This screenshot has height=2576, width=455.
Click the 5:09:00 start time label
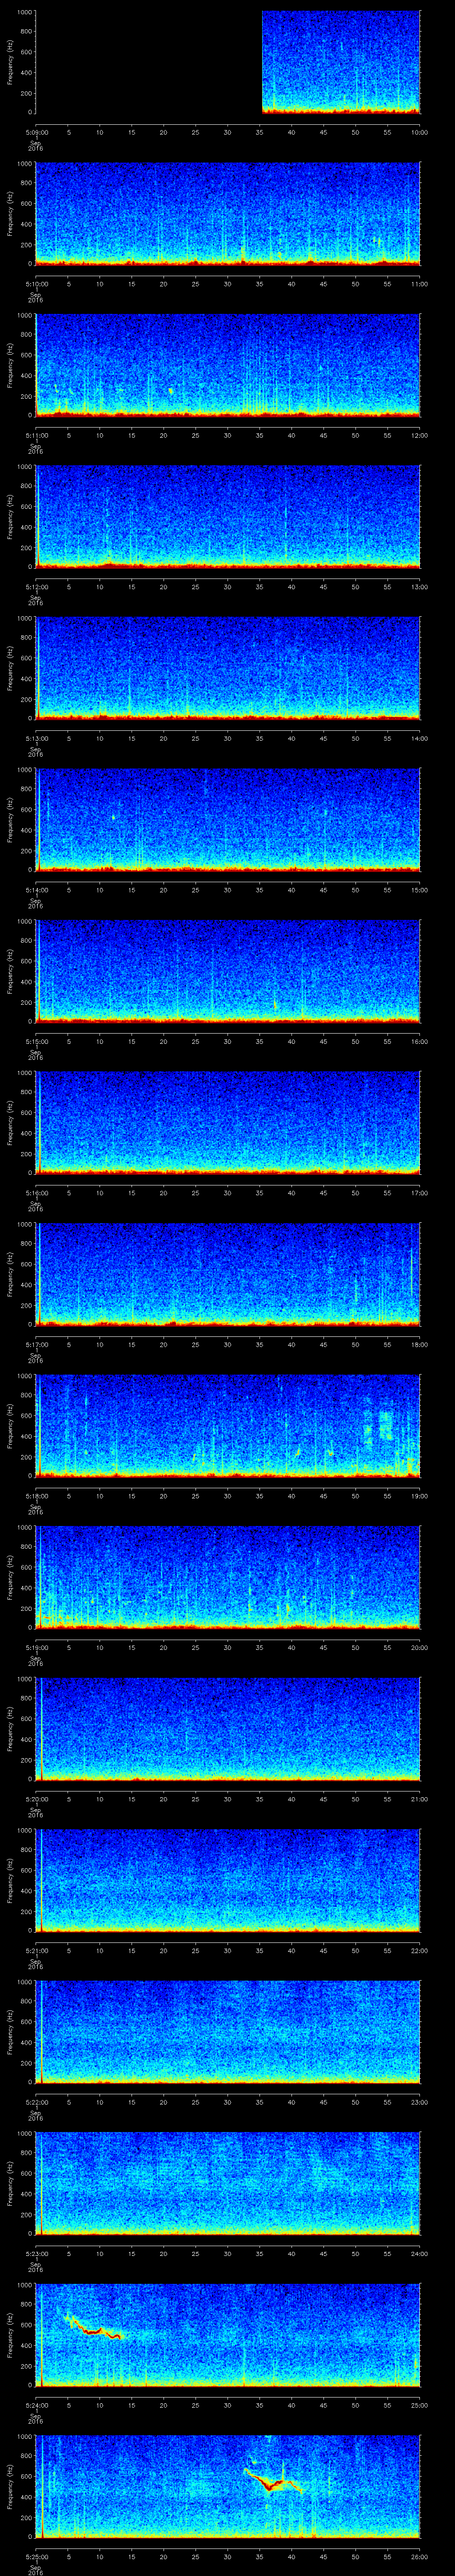point(36,132)
